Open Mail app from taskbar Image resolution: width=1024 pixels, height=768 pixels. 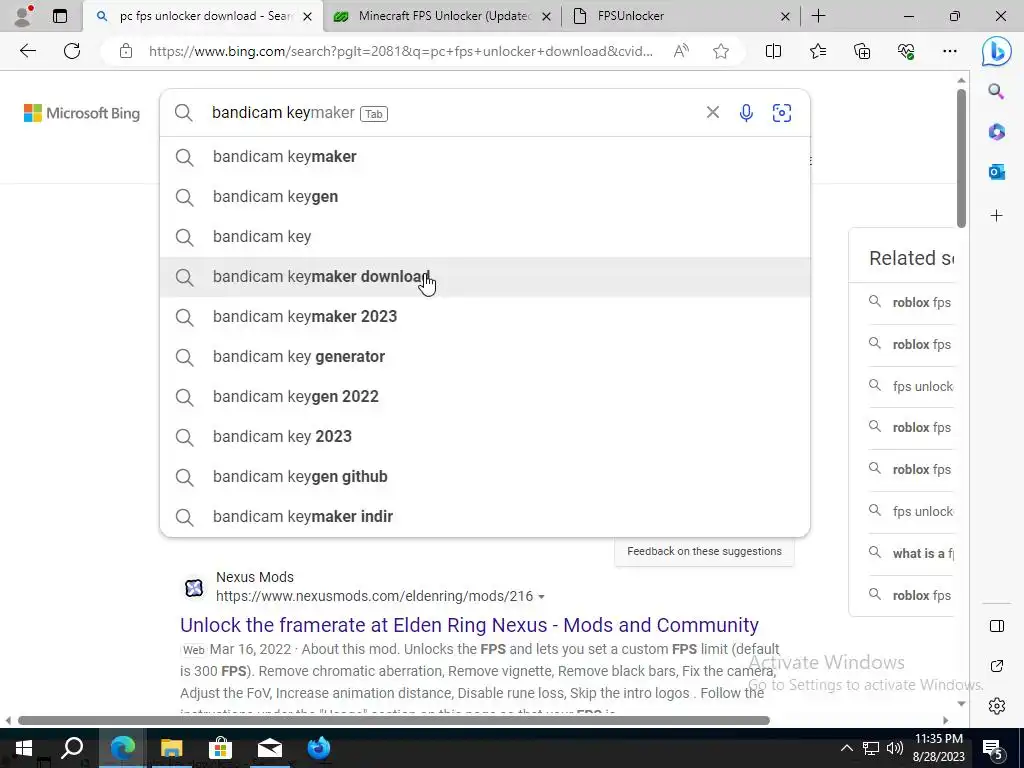(x=269, y=748)
